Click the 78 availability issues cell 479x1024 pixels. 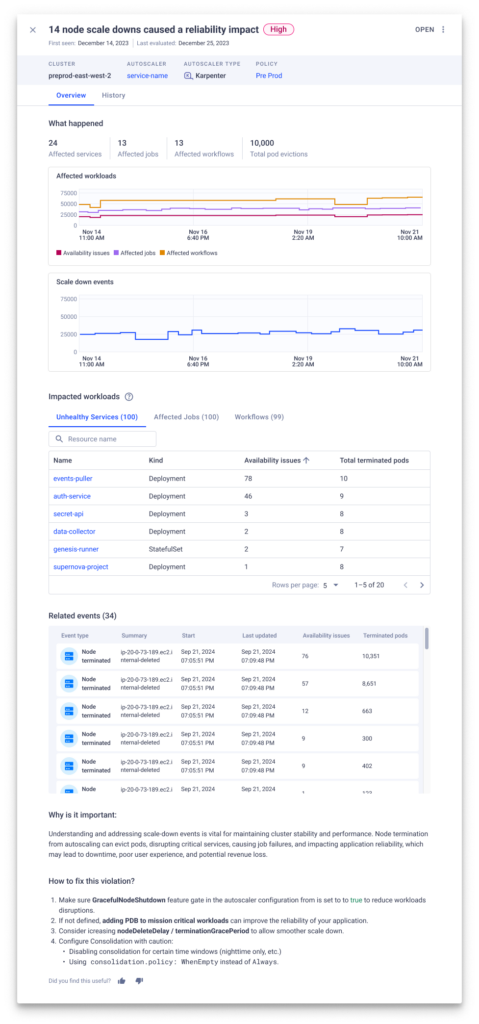coord(248,478)
